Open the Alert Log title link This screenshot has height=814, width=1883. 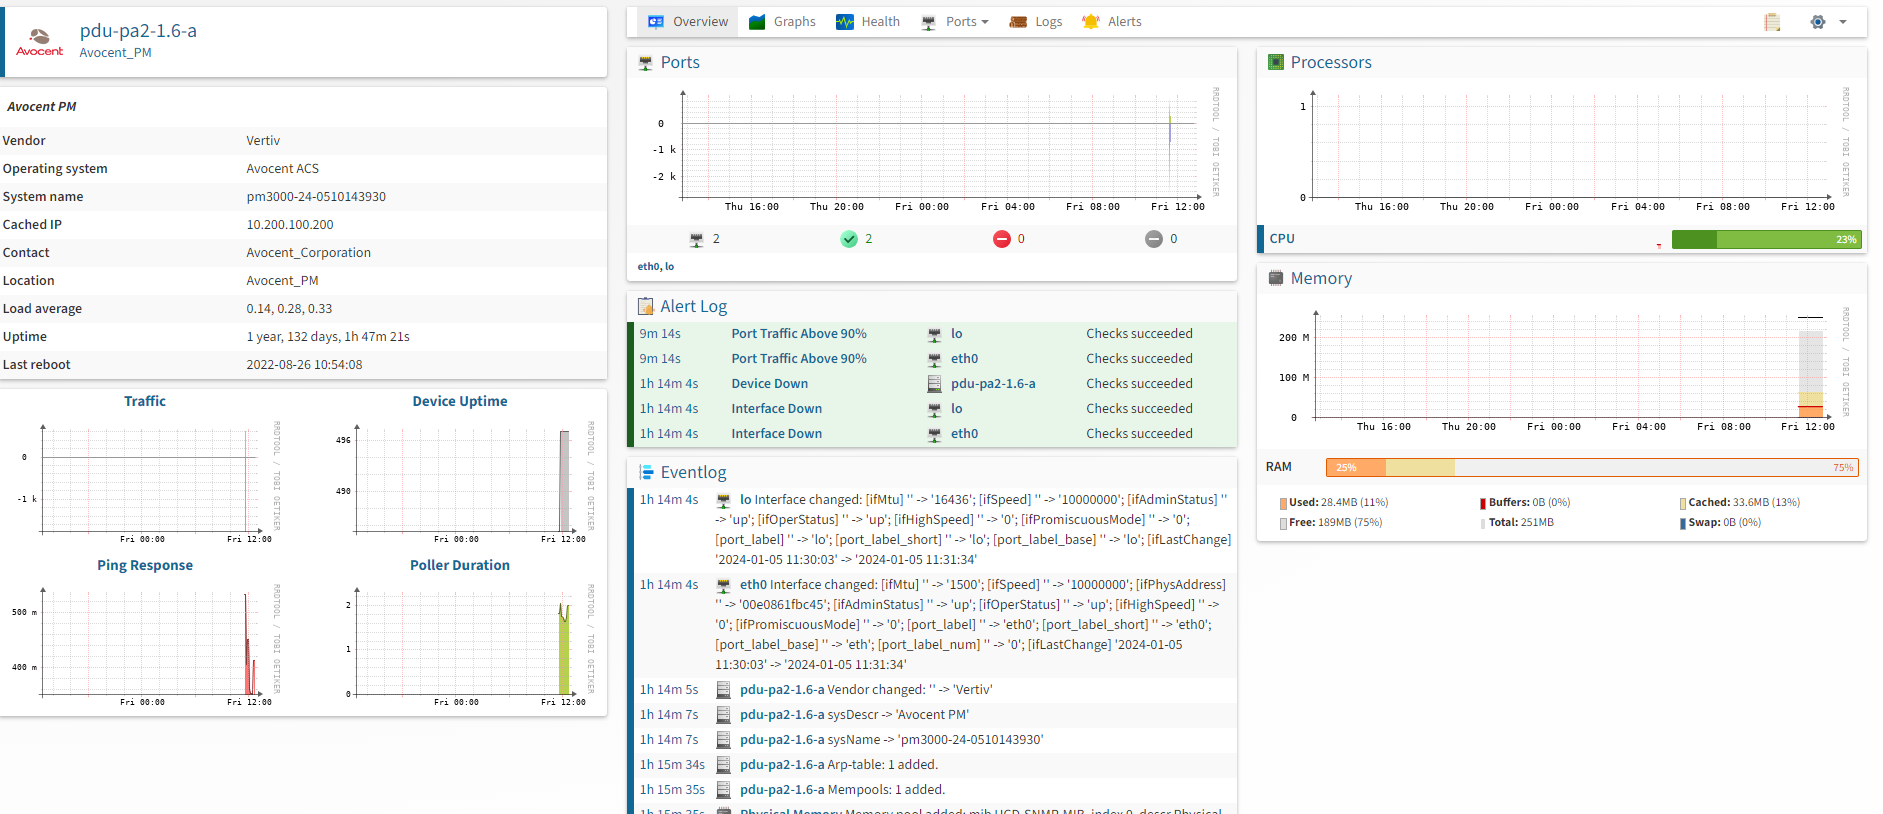(x=693, y=306)
